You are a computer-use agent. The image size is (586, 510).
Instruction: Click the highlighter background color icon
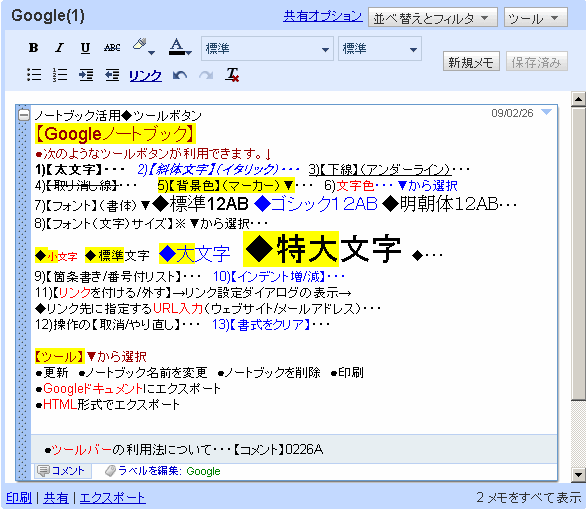tap(139, 45)
